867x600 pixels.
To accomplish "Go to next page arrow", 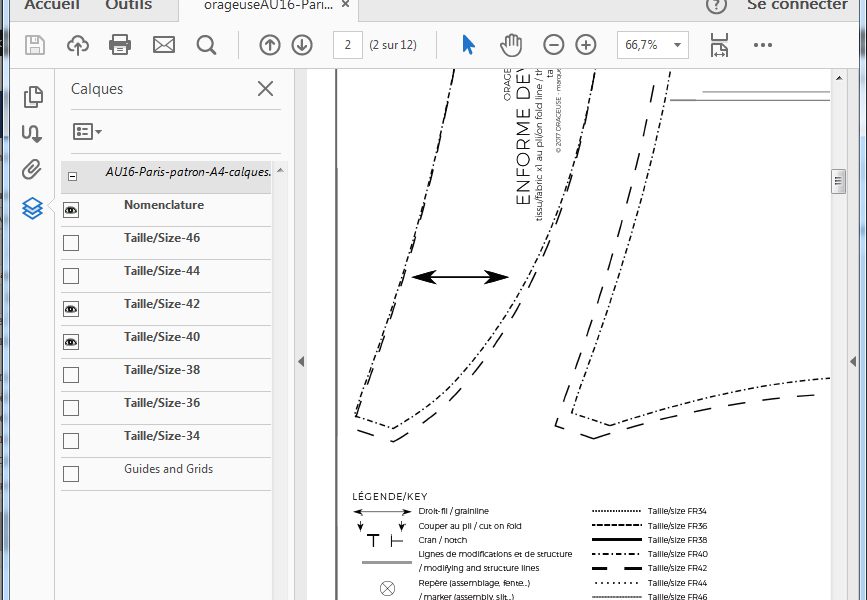I will pyautogui.click(x=302, y=45).
